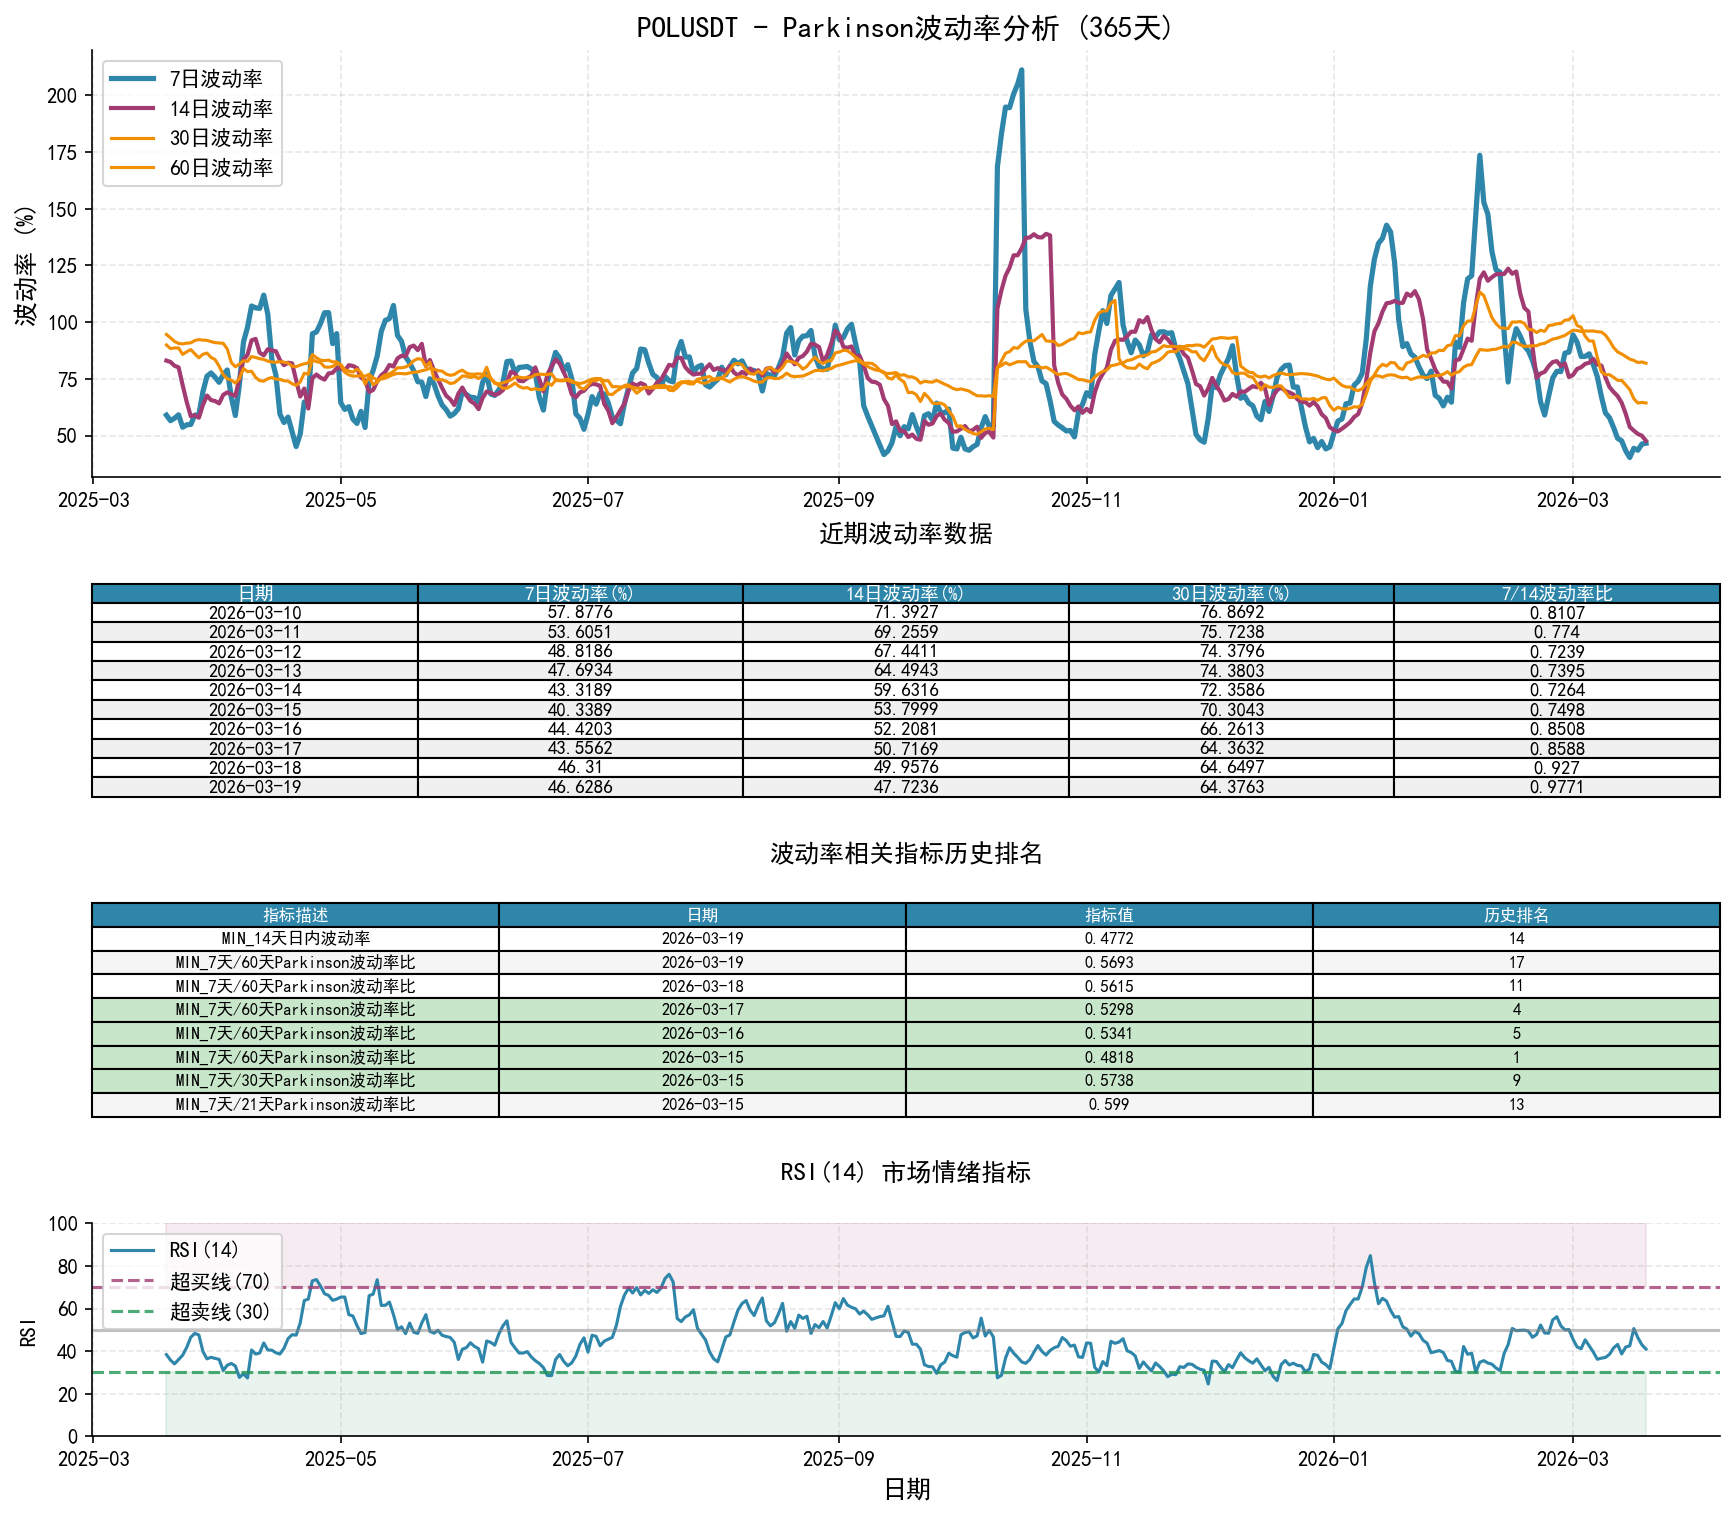Select the MIN_7天/21天Parkinson波动率比 row

click(x=295, y=1105)
